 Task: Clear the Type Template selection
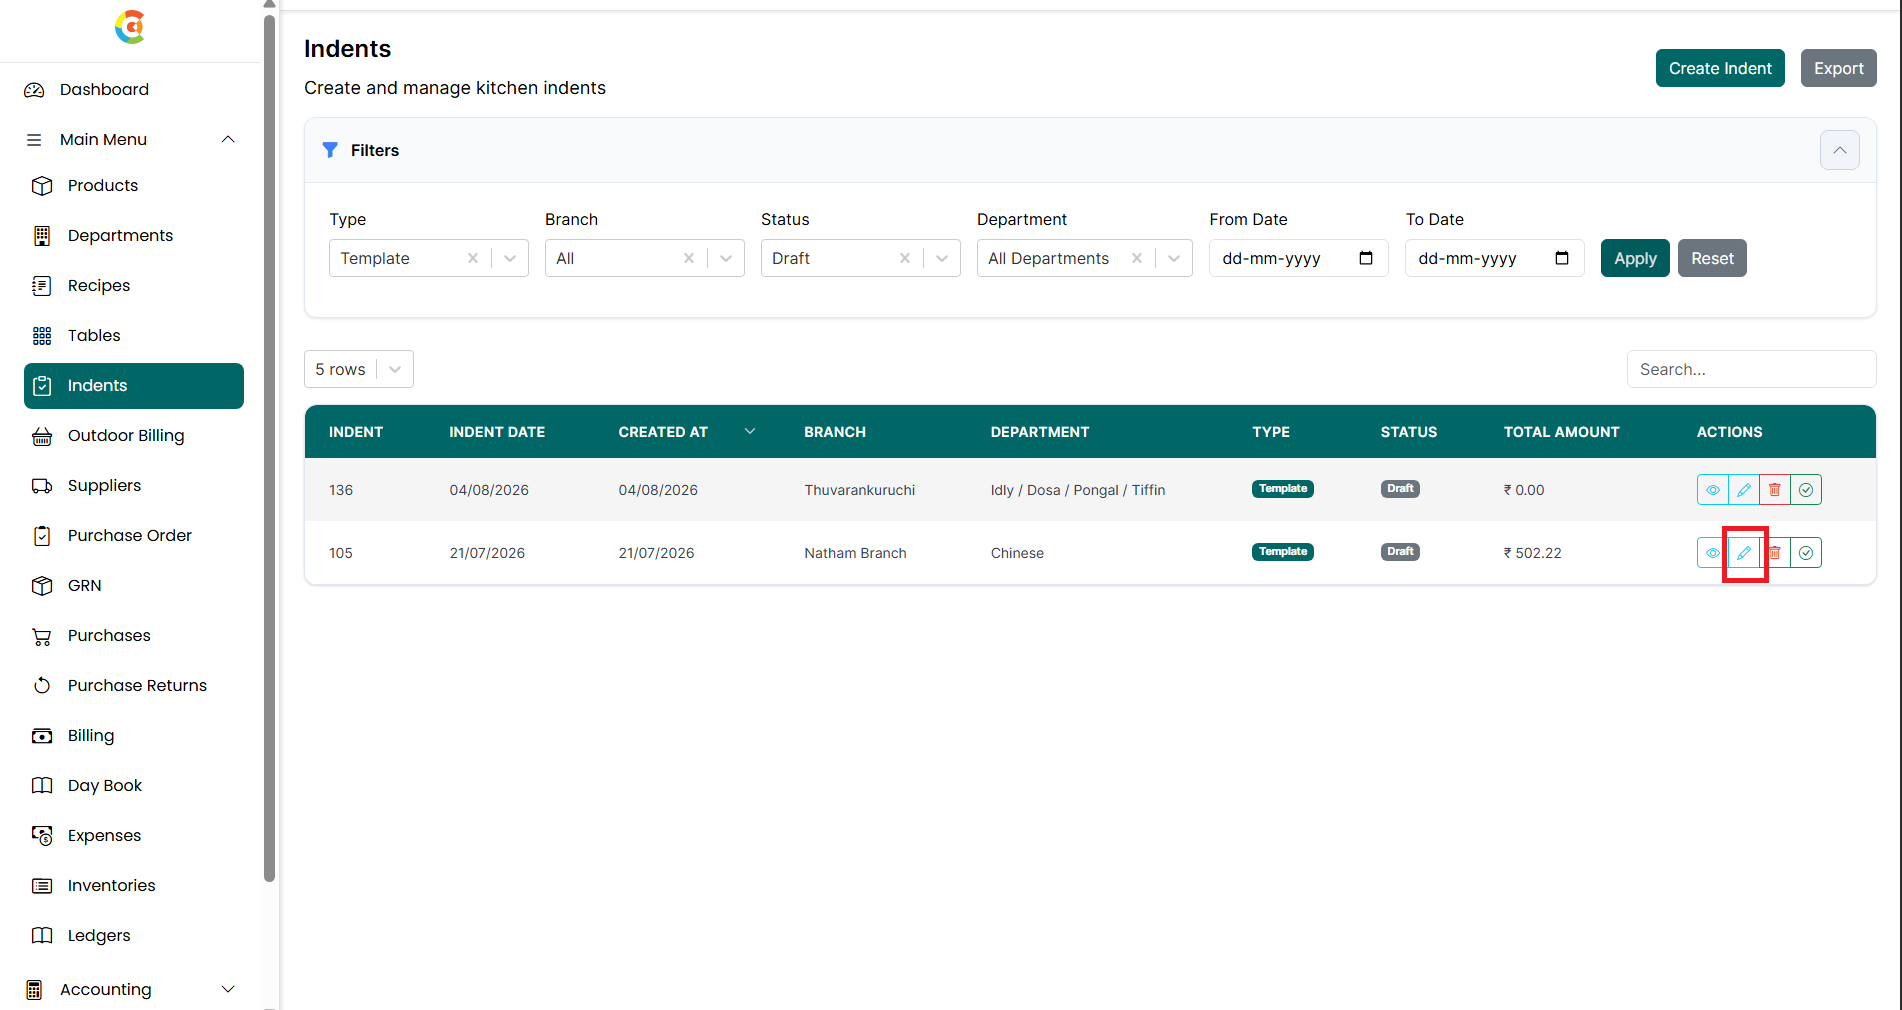pyautogui.click(x=473, y=258)
